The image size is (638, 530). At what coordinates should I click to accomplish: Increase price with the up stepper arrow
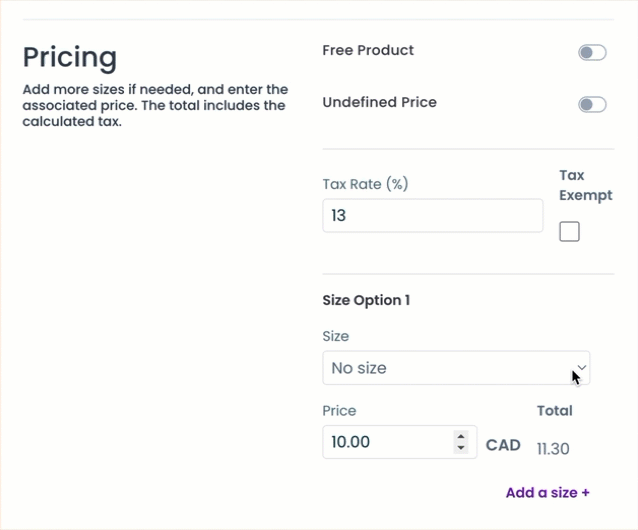pos(460,436)
